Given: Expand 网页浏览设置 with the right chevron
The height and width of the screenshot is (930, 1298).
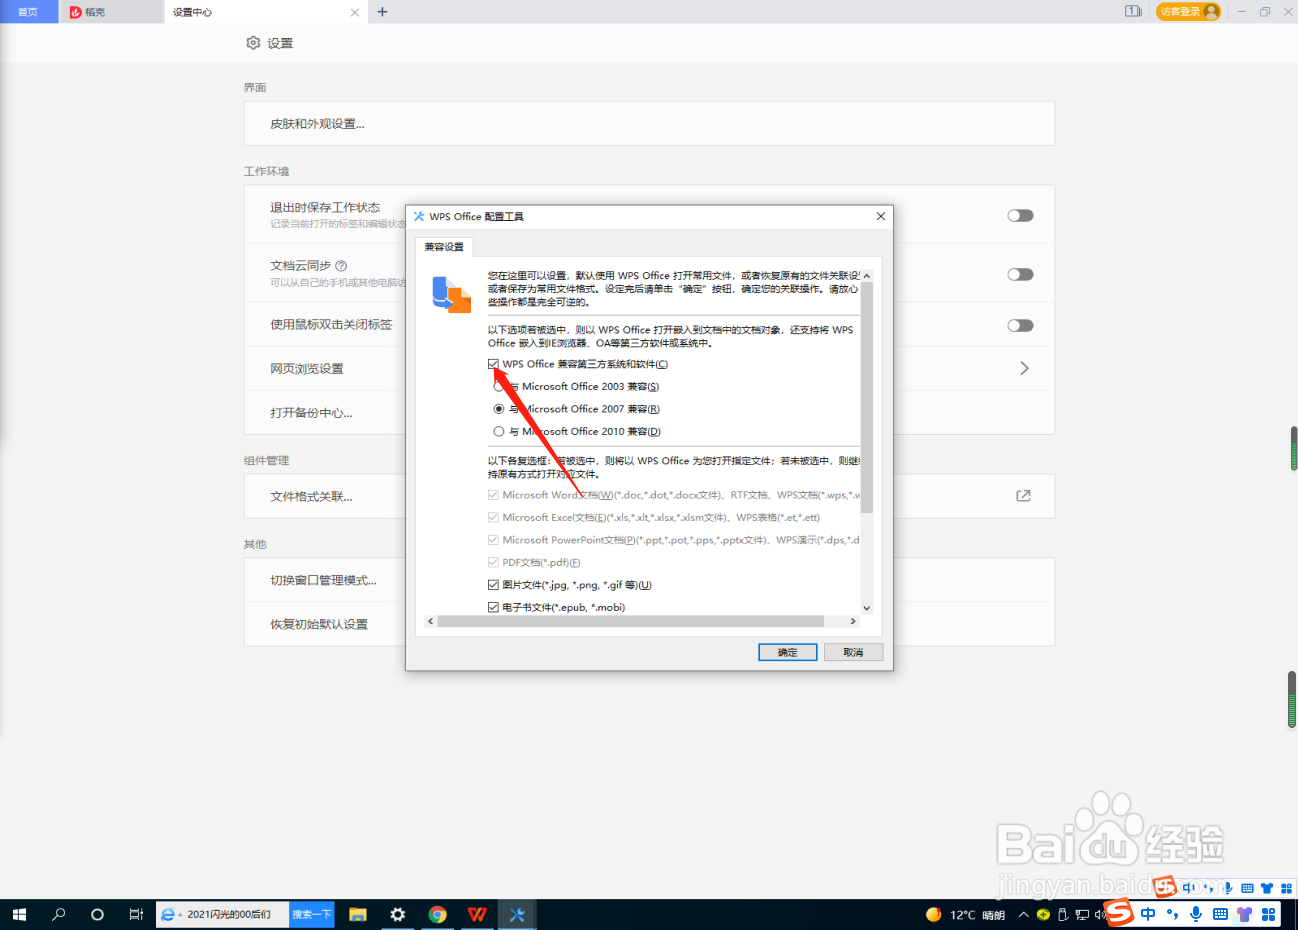Looking at the screenshot, I should coord(1024,368).
